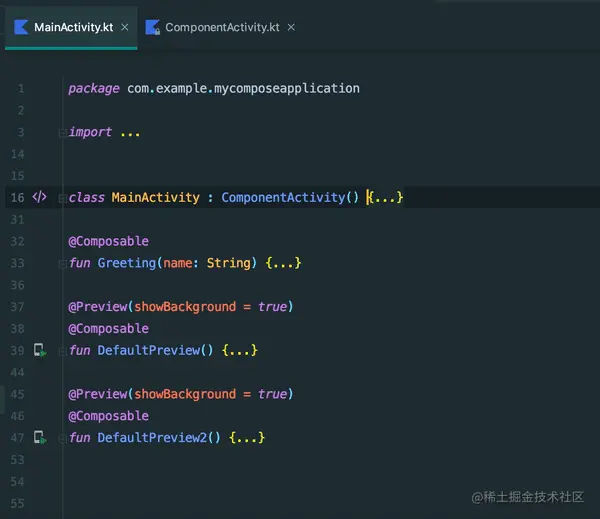Click line number 39 in the gutter
Screen dimensions: 600x519
pos(17,351)
